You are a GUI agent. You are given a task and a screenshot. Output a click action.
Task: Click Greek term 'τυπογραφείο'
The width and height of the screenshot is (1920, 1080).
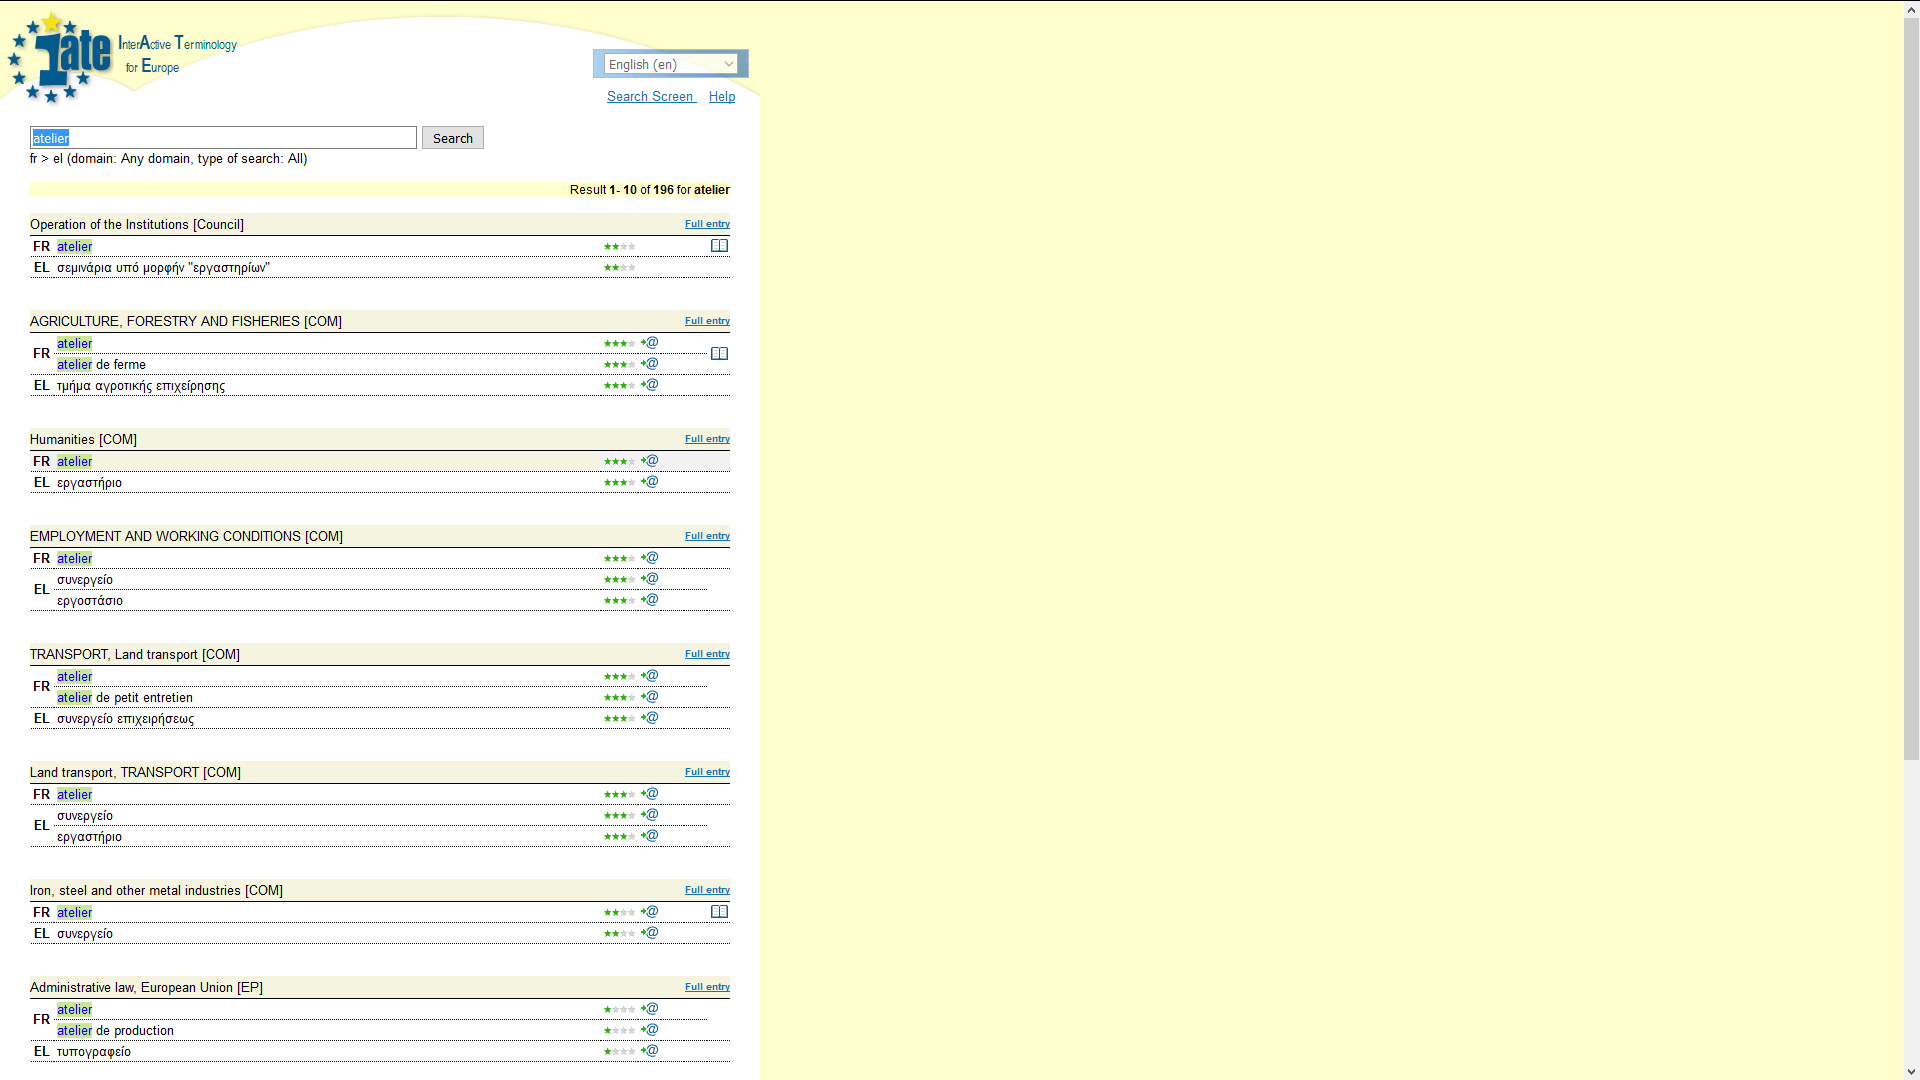coord(94,1052)
